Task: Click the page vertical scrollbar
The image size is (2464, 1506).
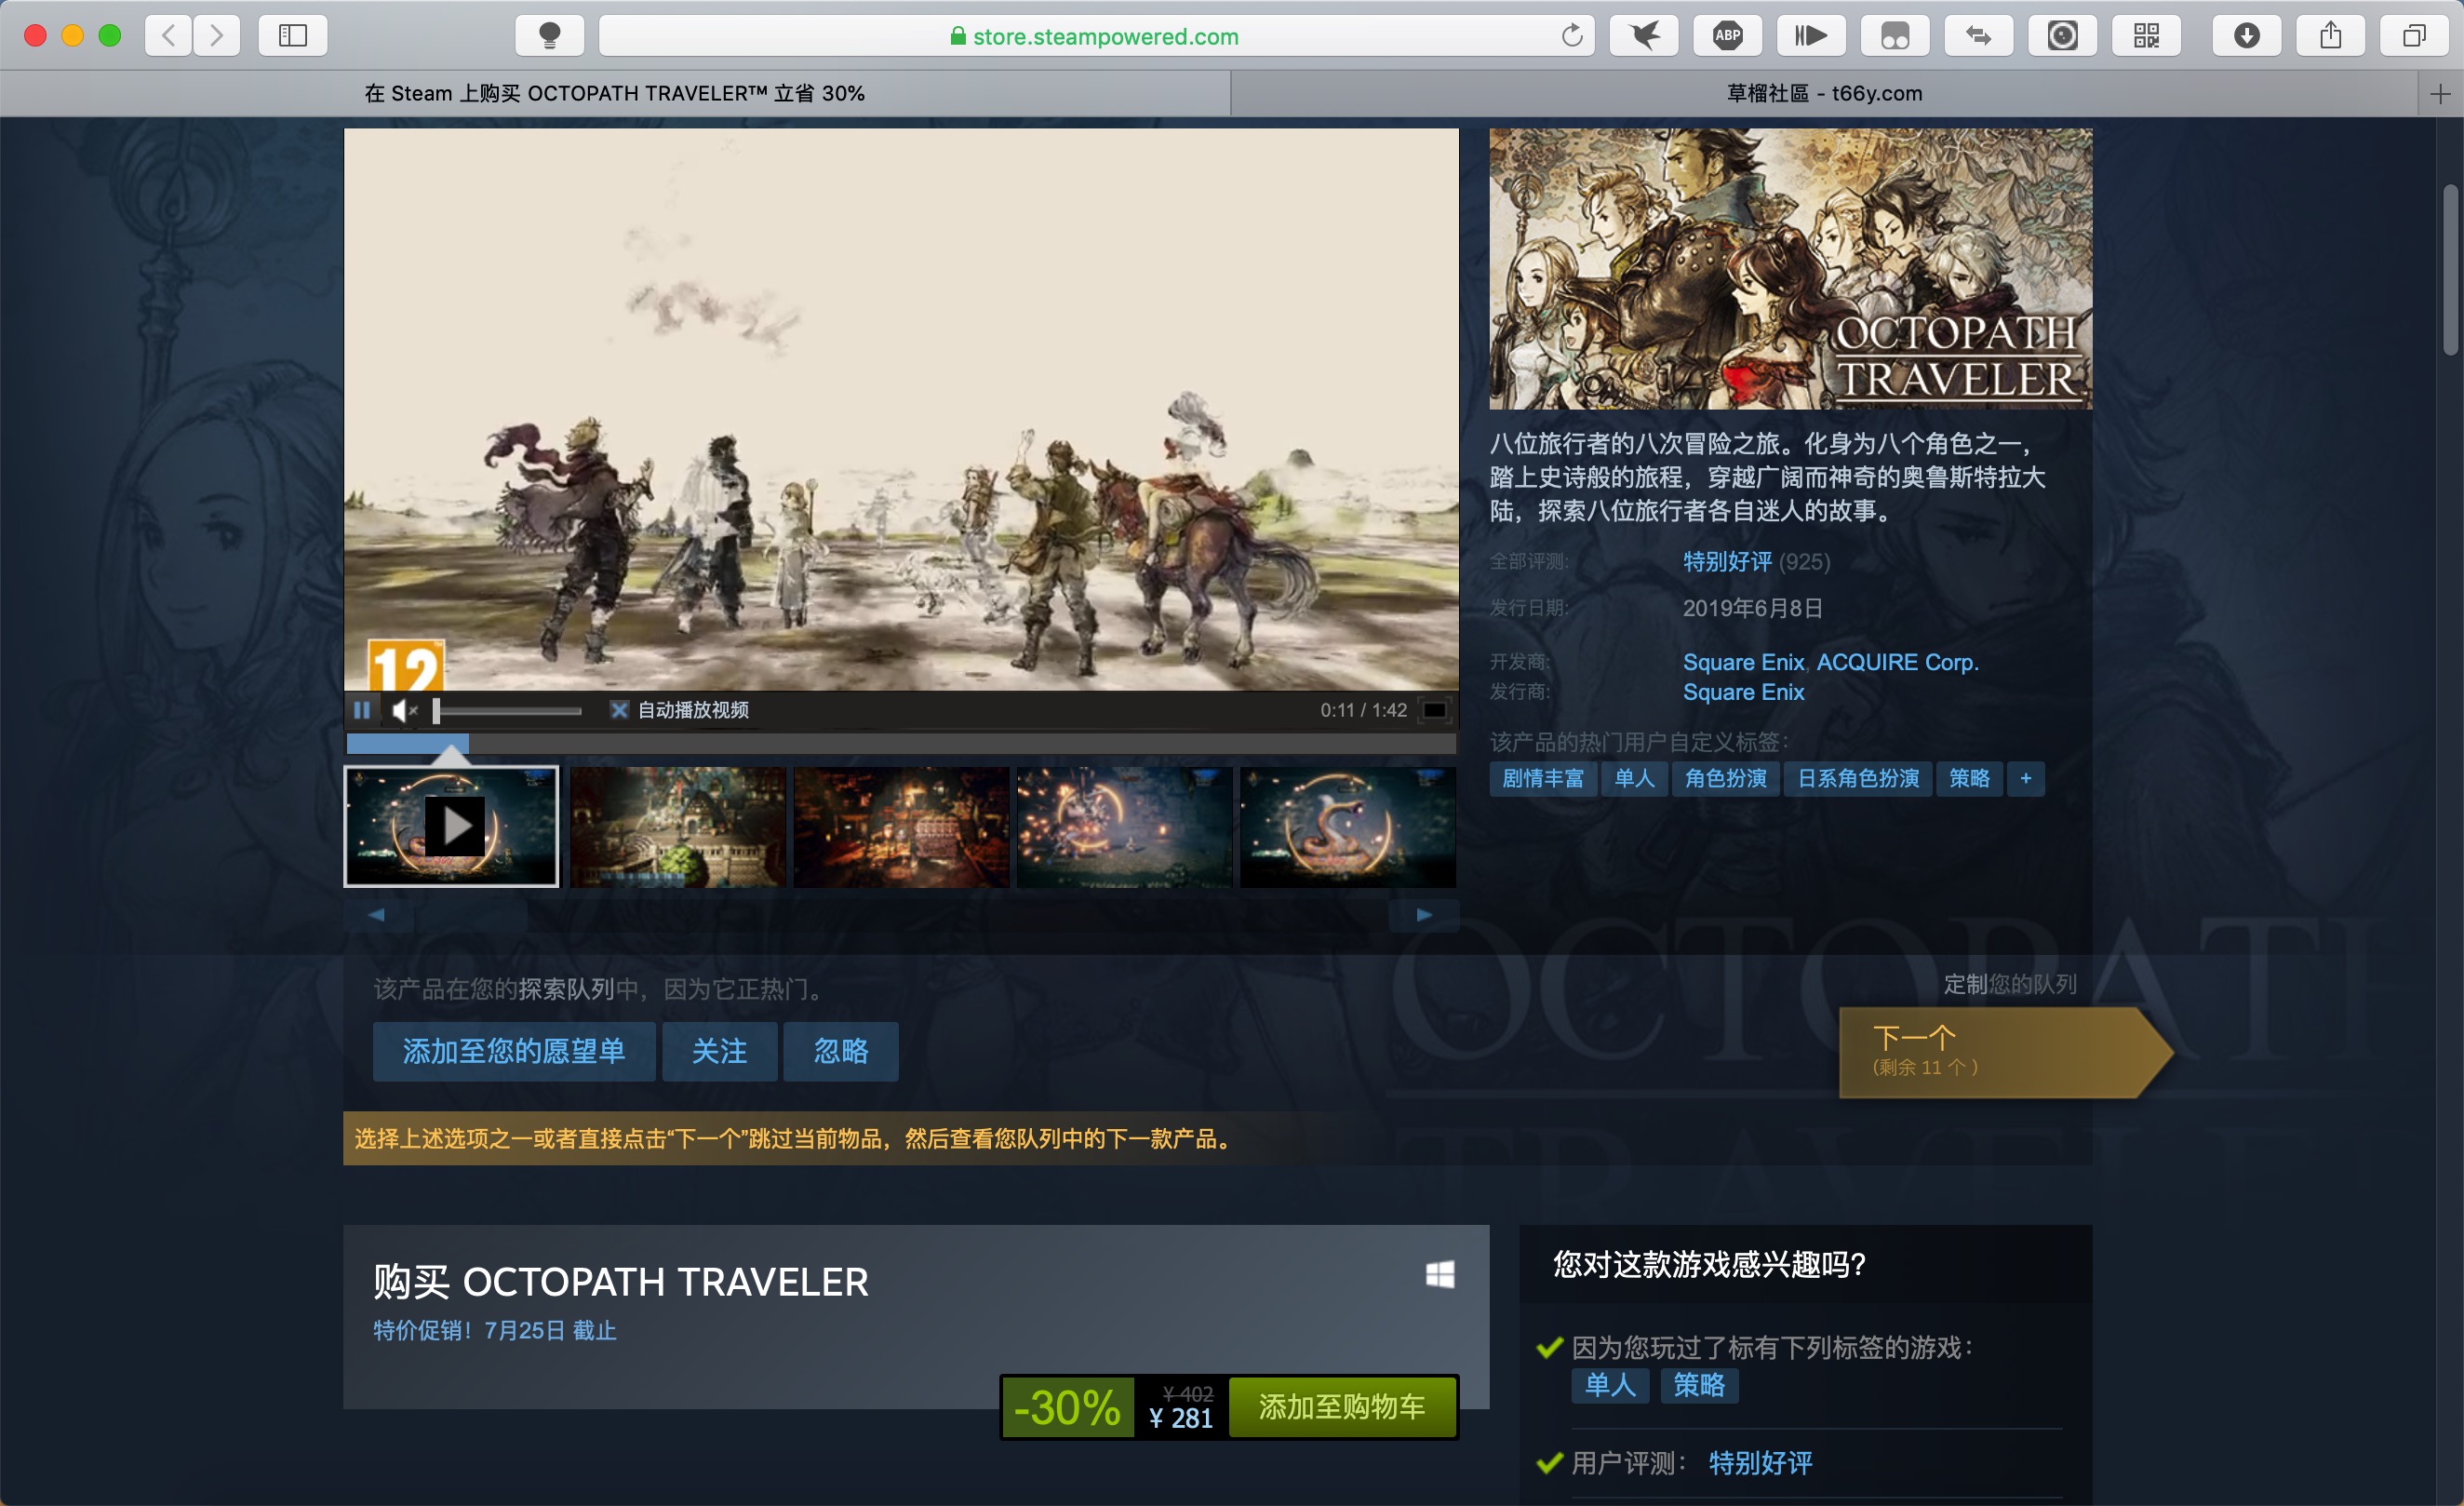Action: point(2450,270)
